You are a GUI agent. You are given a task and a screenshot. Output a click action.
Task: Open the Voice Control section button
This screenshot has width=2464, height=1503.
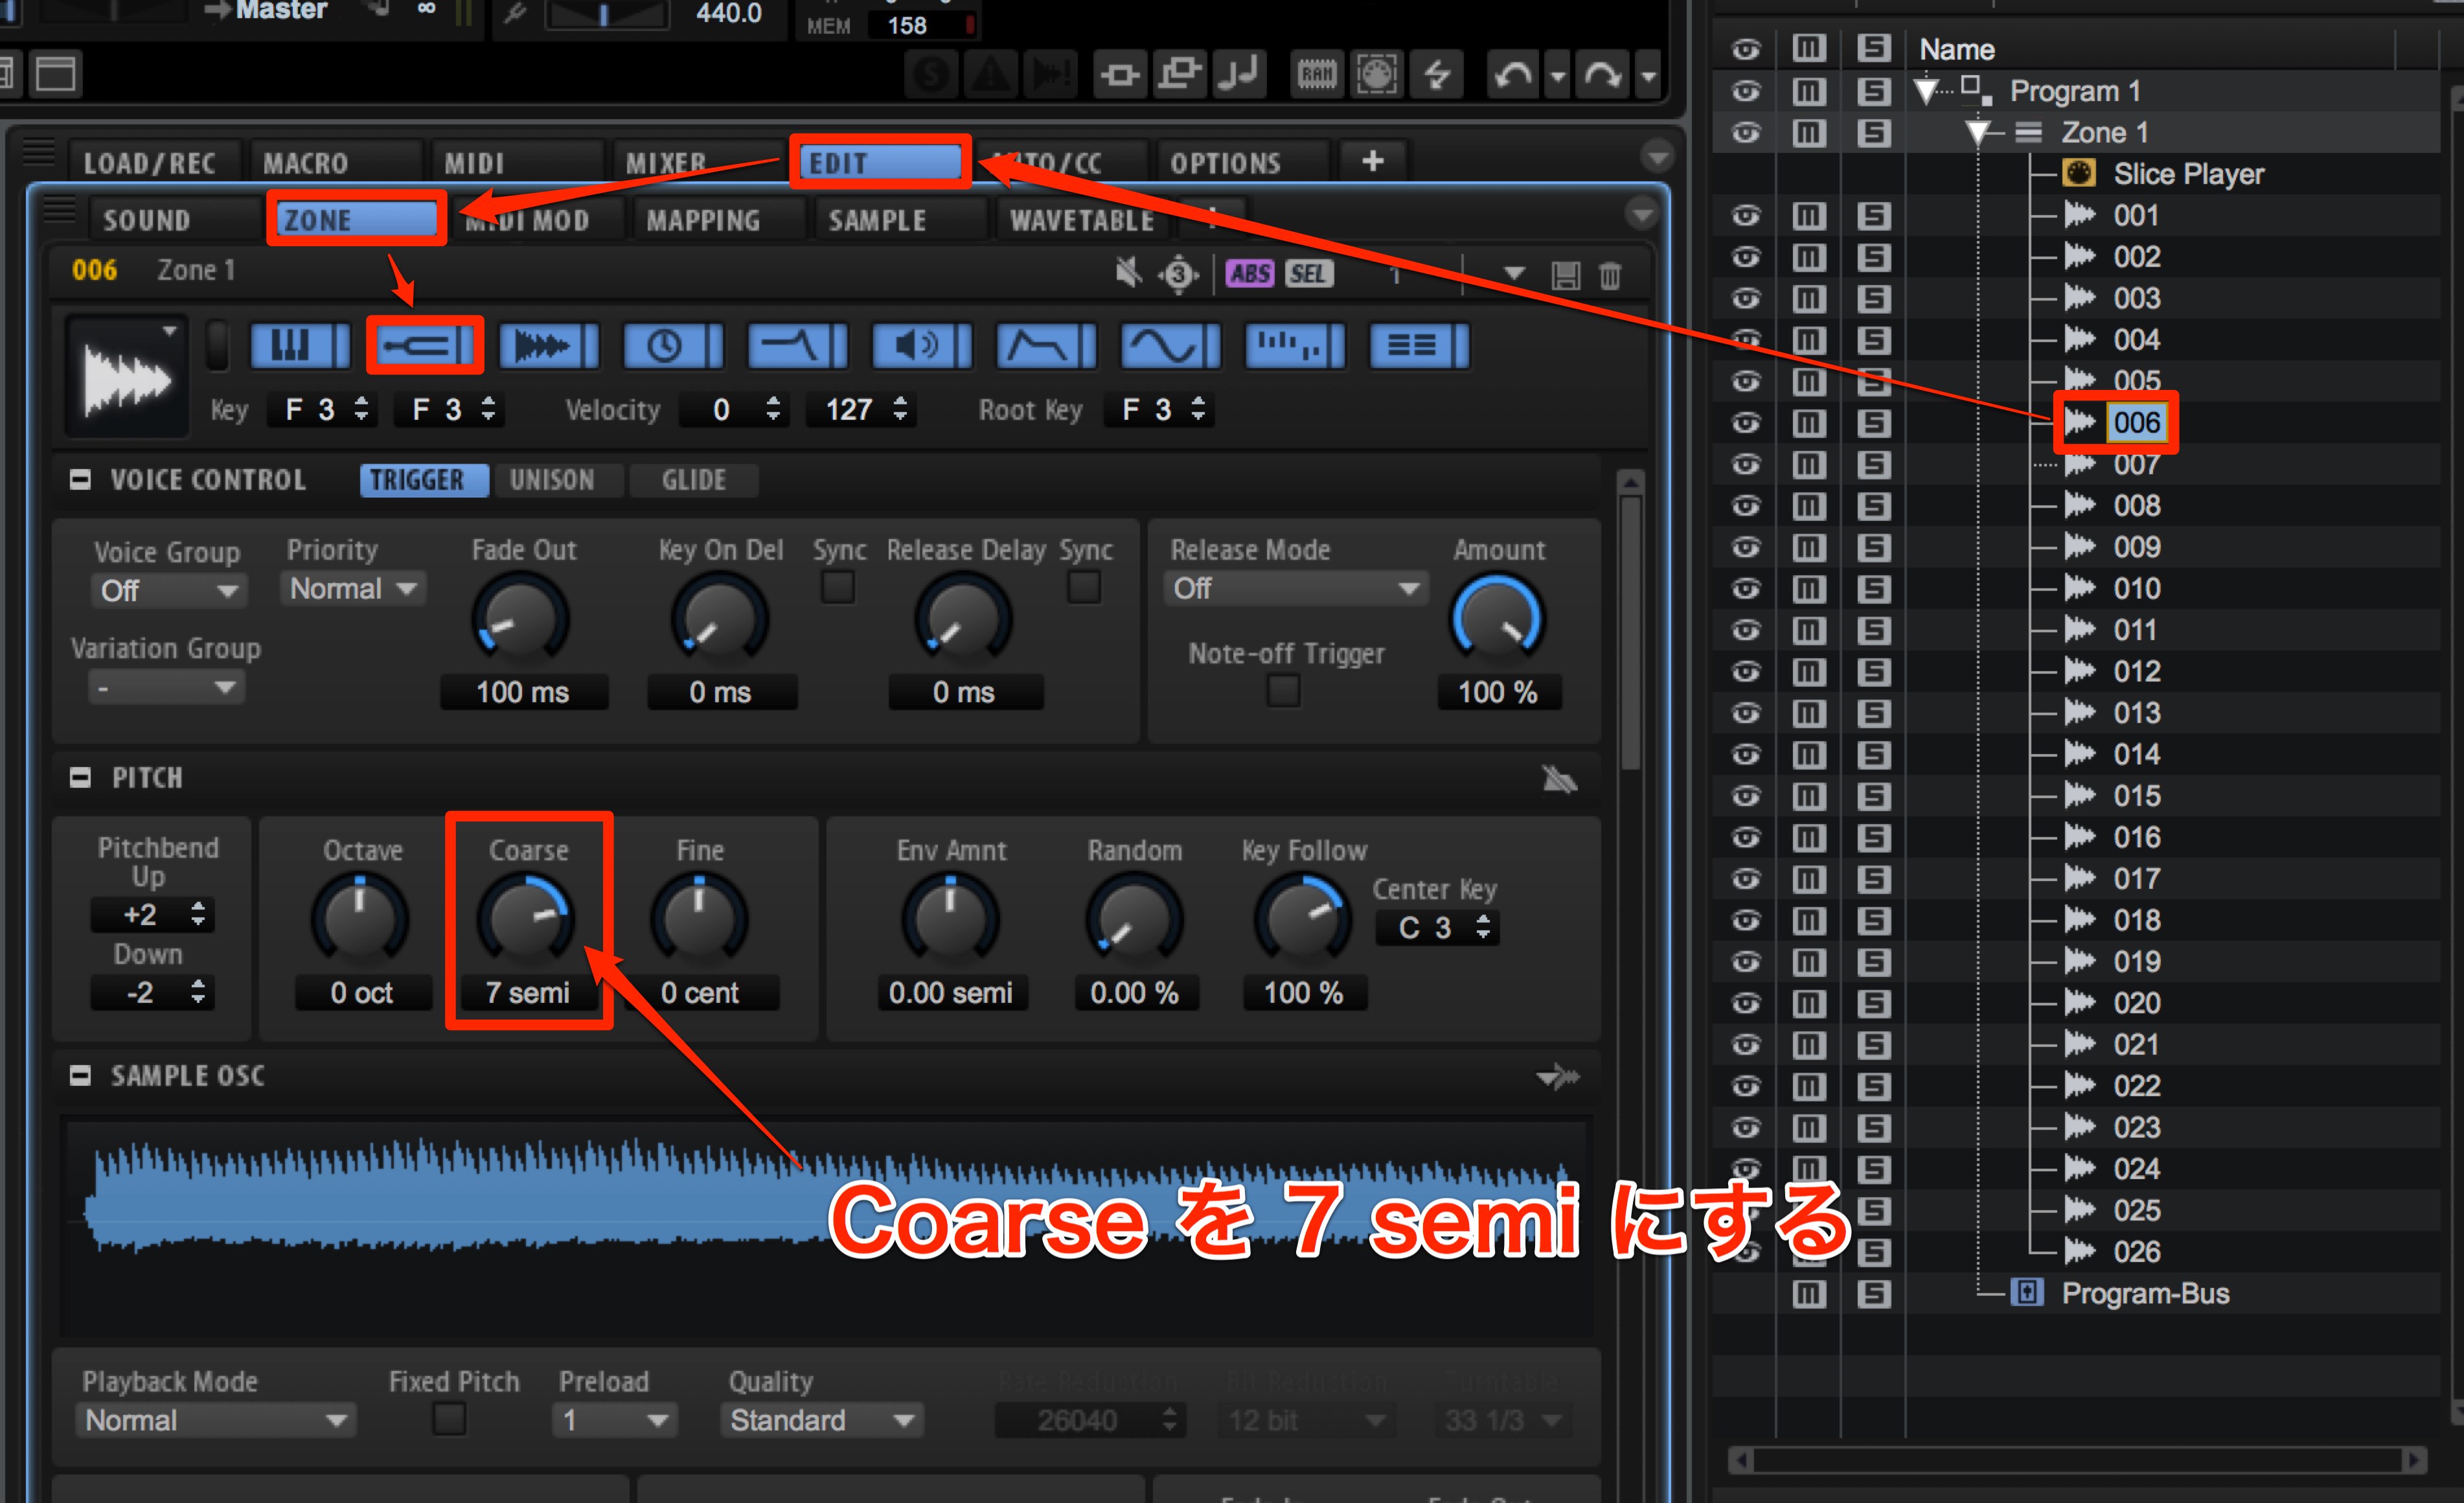[x=300, y=346]
